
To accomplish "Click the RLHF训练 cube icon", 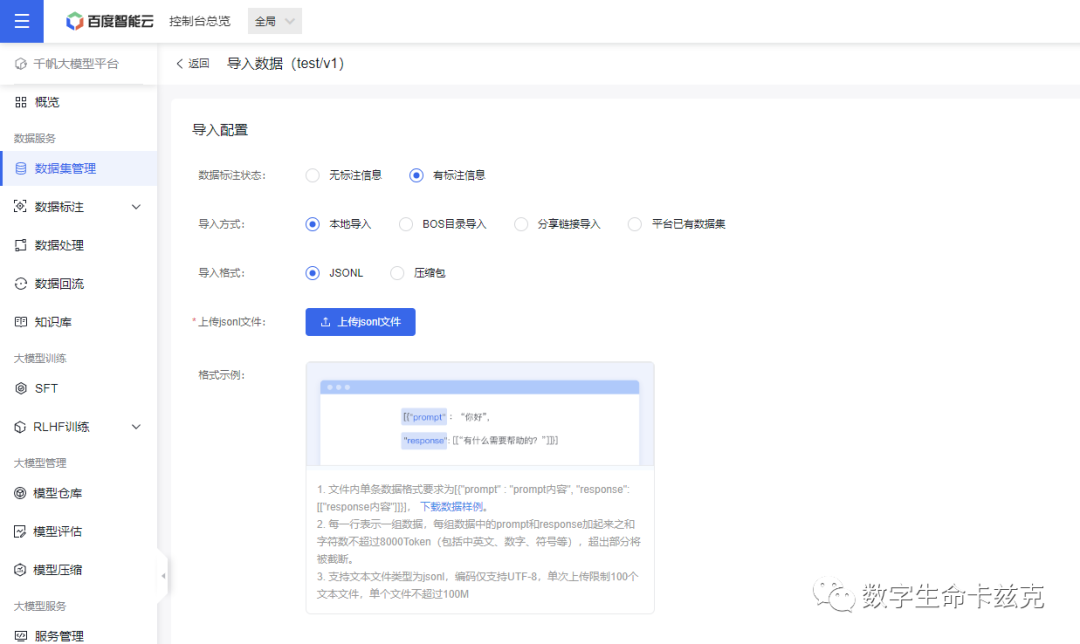I will 20,427.
